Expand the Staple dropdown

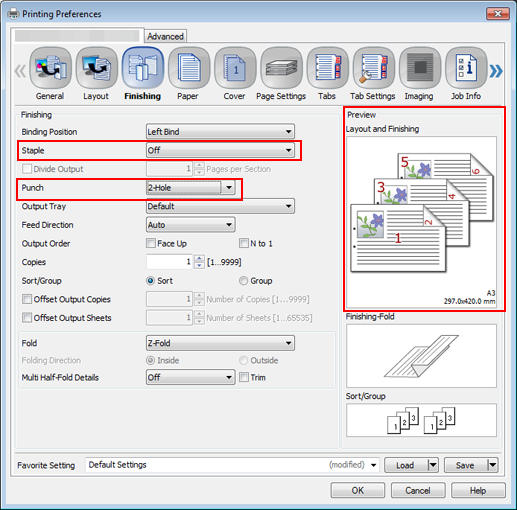pos(220,150)
